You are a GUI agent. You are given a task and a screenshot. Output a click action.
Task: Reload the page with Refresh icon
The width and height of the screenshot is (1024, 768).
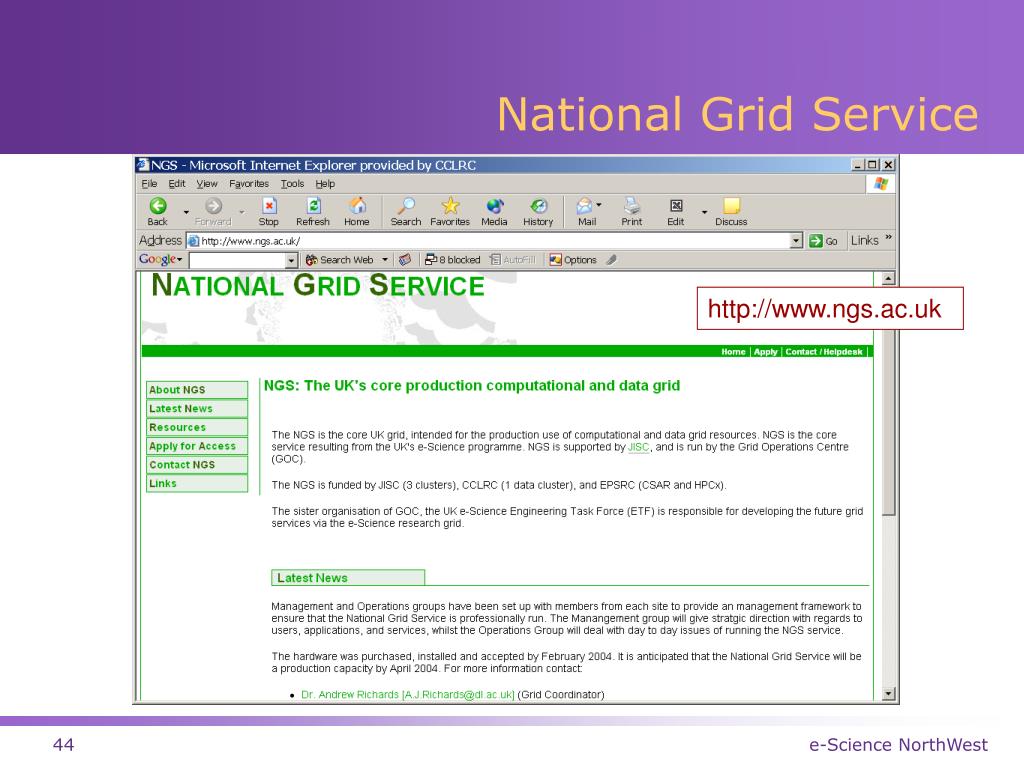[x=313, y=206]
